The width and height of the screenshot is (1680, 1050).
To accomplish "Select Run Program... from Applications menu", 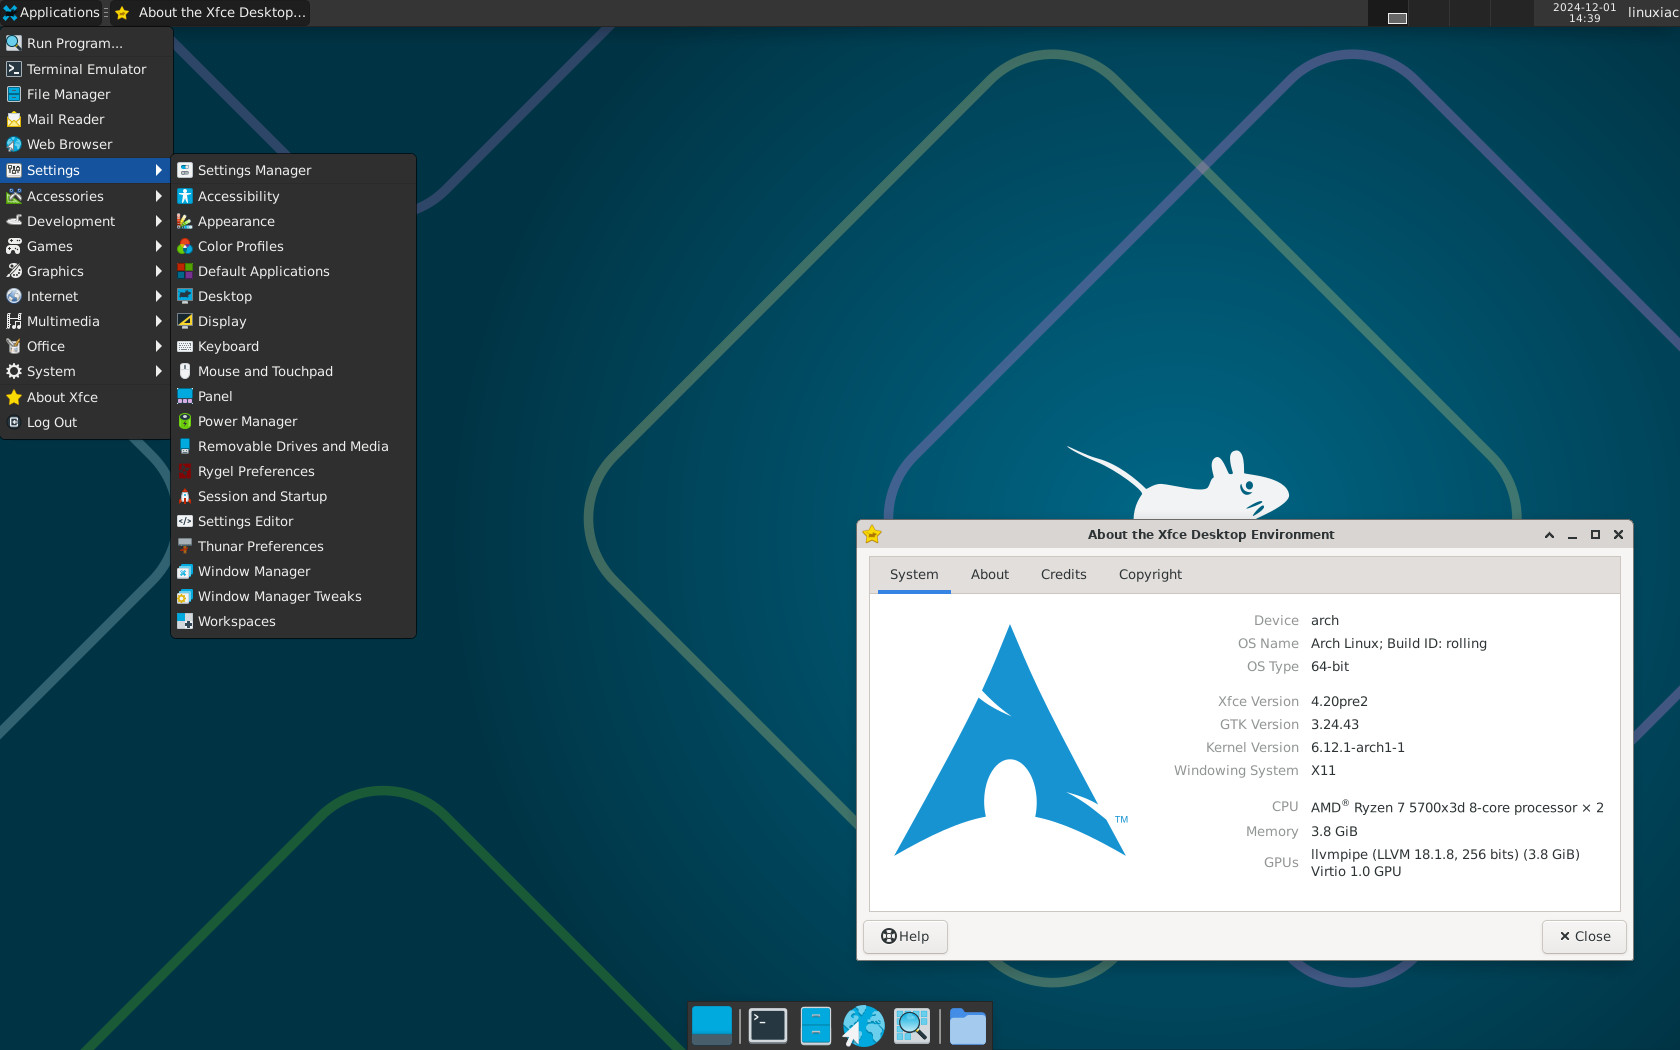I will click(86, 43).
